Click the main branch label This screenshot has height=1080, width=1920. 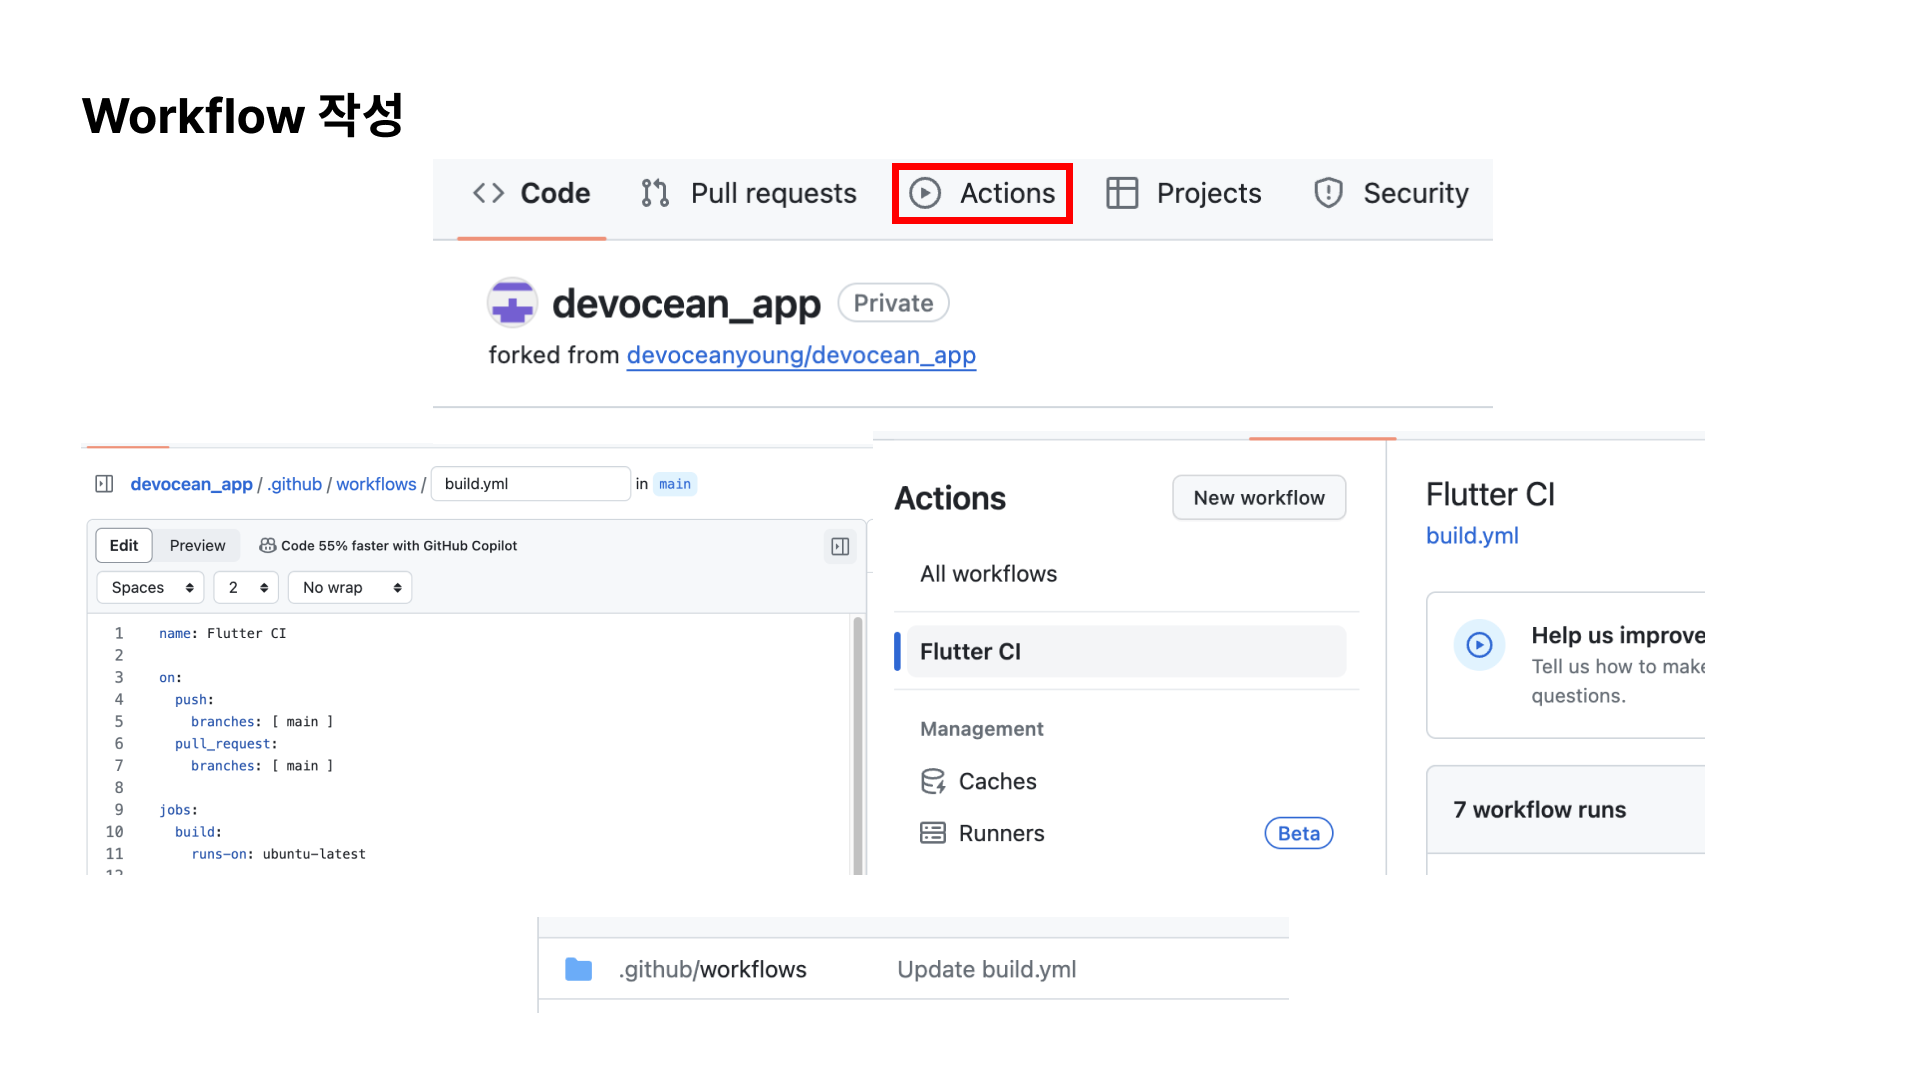coord(675,484)
